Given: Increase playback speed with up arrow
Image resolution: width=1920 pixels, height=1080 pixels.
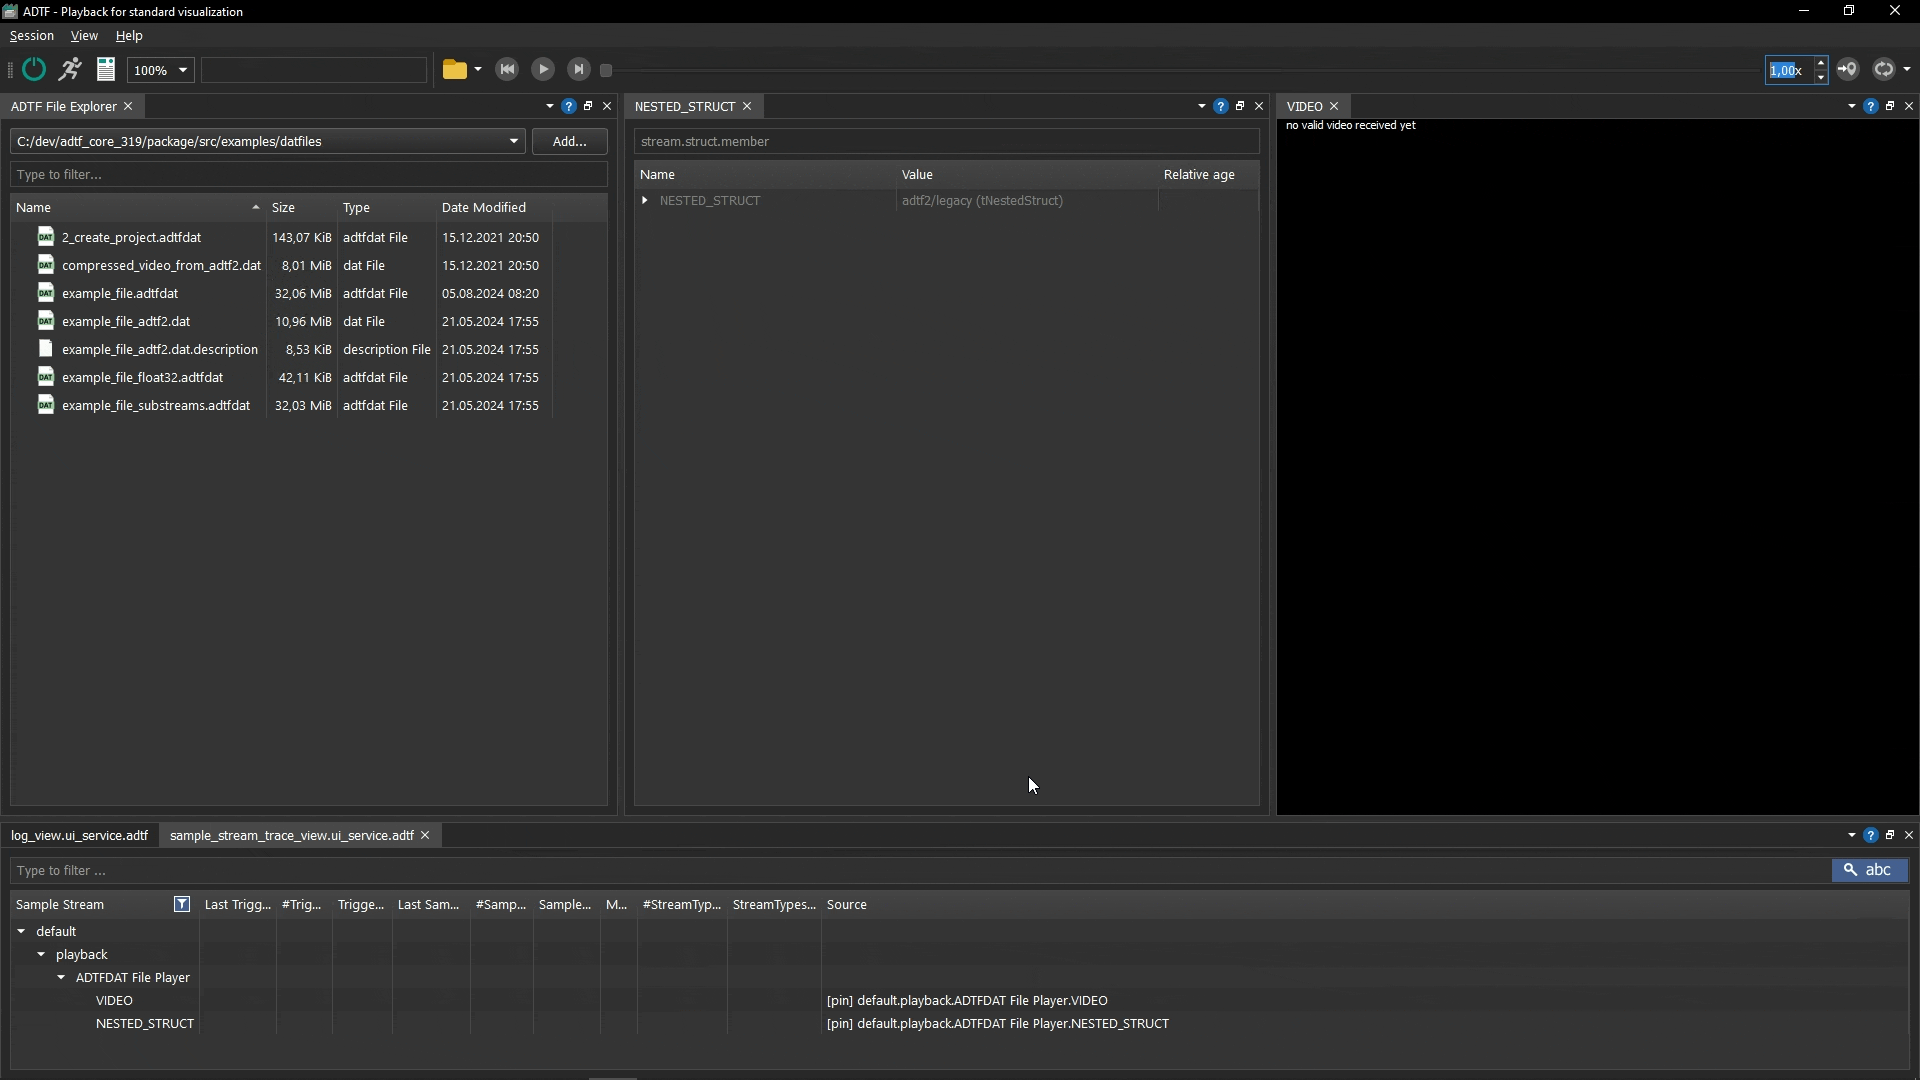Looking at the screenshot, I should pyautogui.click(x=1821, y=63).
